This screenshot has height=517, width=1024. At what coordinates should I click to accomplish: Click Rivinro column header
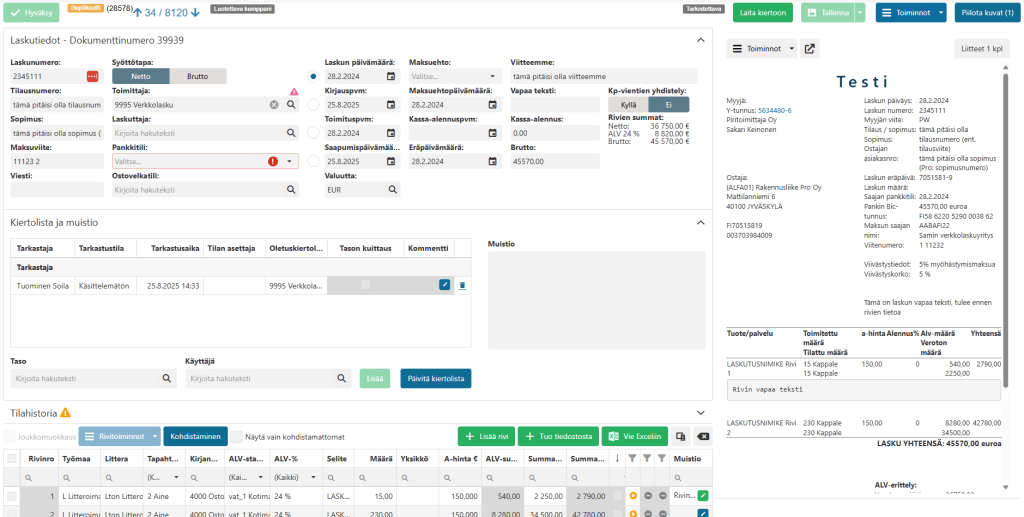[x=41, y=459]
